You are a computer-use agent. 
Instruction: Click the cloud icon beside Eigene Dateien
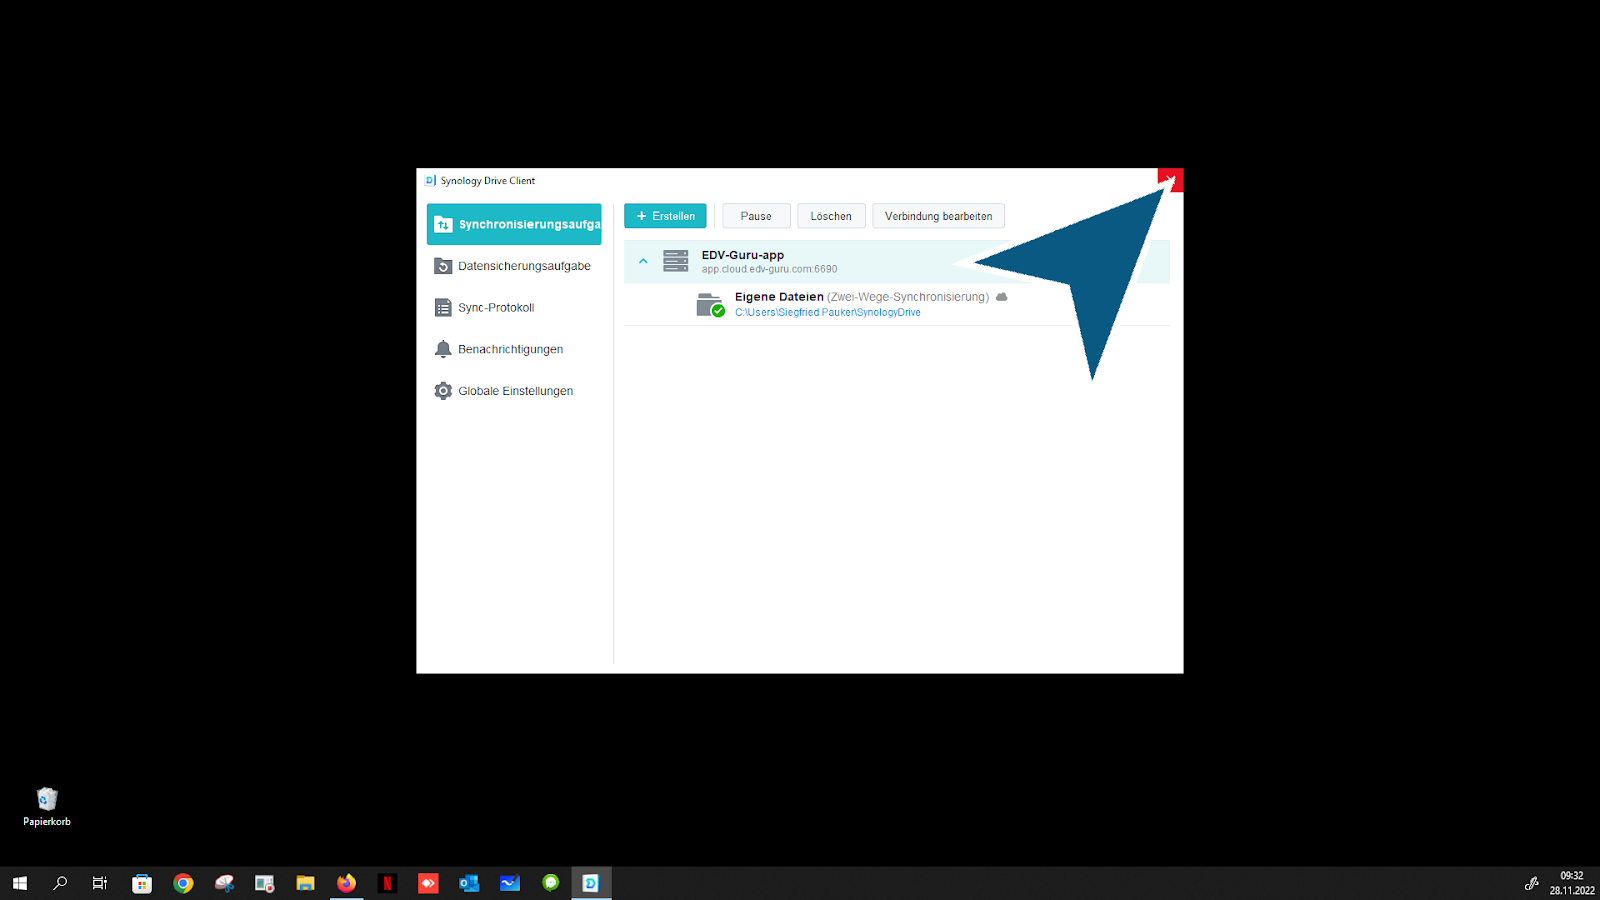[1001, 297]
